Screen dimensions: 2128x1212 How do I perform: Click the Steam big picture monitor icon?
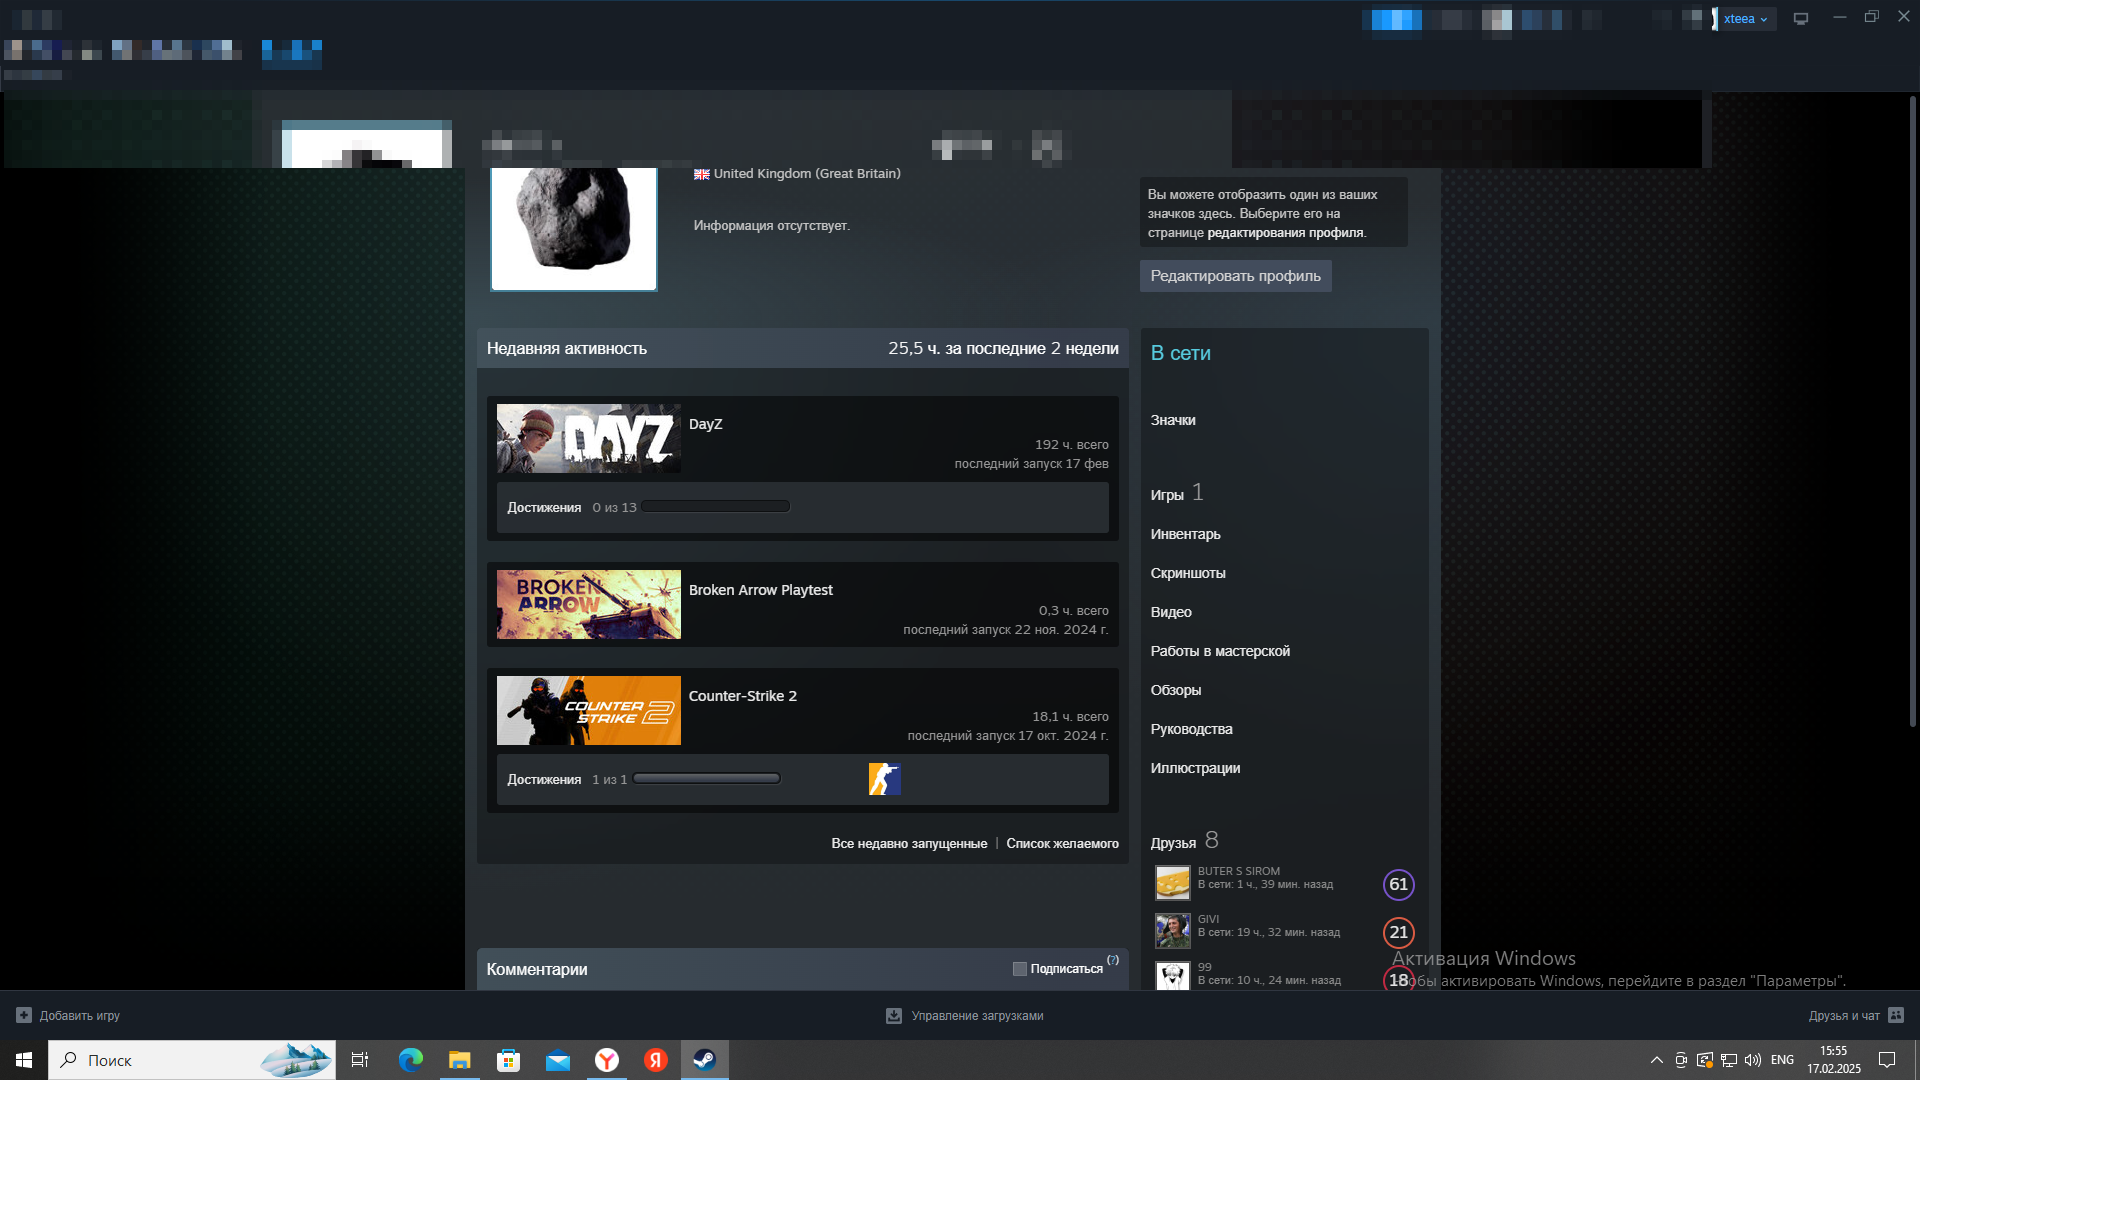point(1801,18)
